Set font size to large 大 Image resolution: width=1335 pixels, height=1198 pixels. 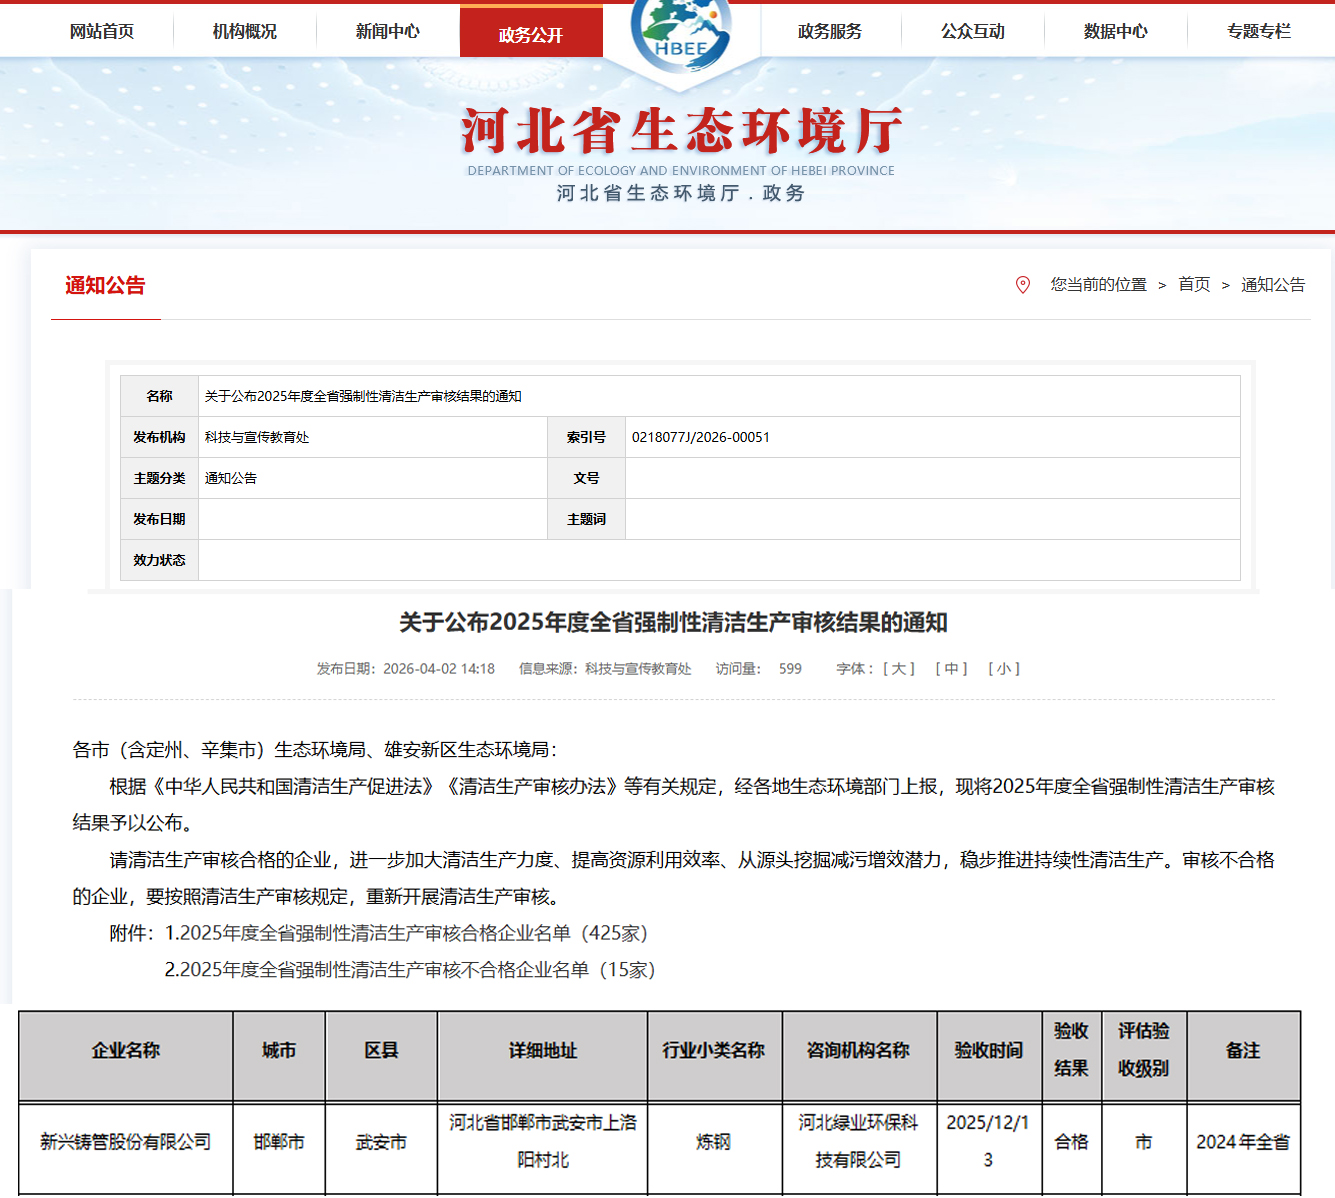[898, 669]
